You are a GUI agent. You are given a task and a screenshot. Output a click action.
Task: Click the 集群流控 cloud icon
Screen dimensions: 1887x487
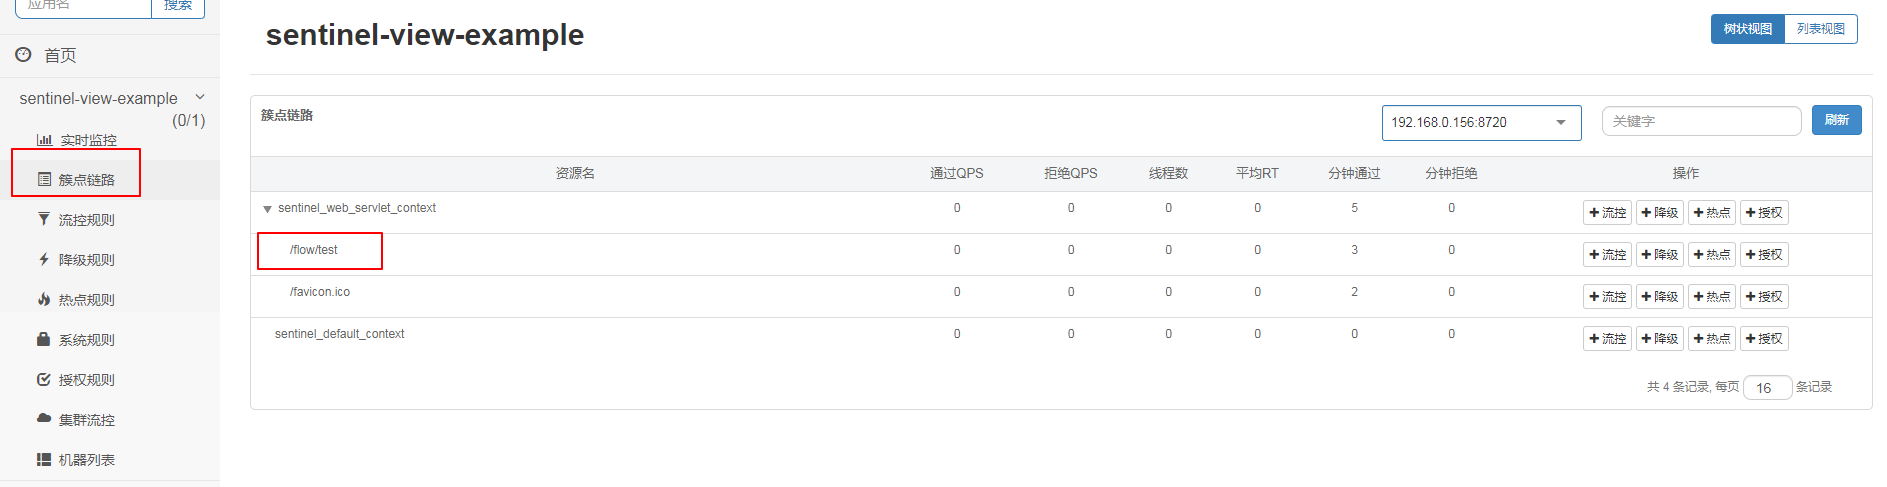click(44, 419)
